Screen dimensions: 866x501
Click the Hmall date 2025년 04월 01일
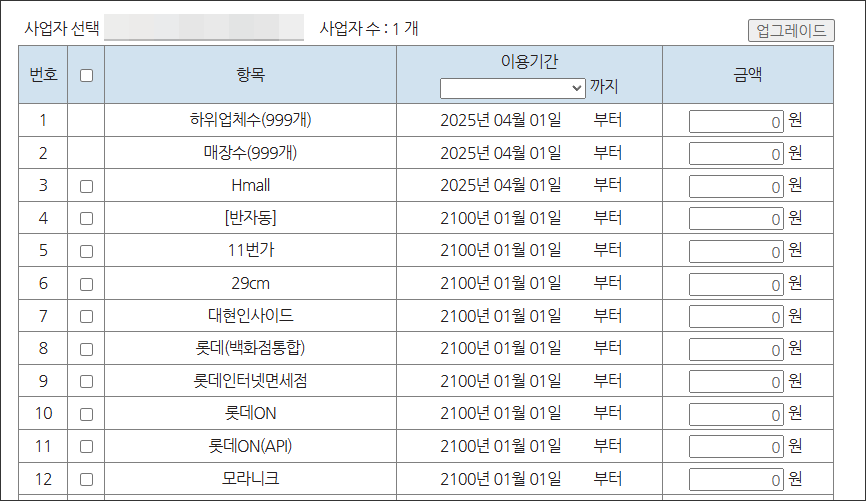click(x=500, y=185)
